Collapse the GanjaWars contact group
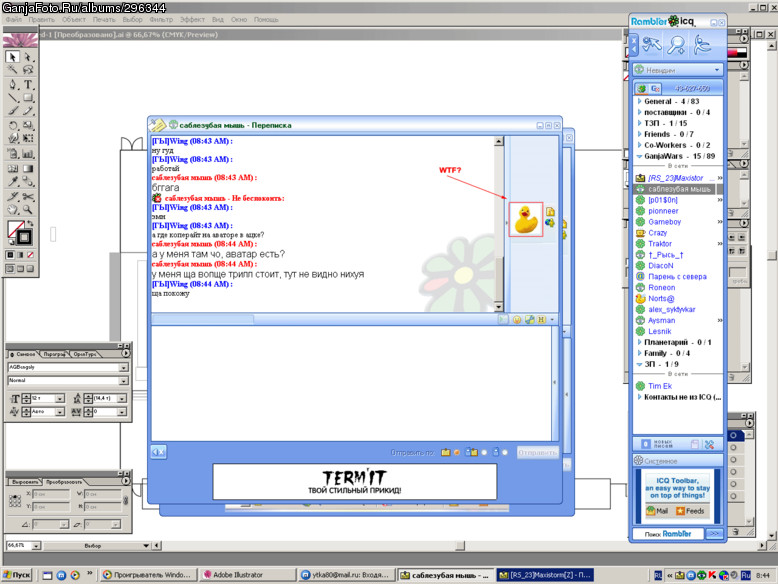 click(640, 156)
